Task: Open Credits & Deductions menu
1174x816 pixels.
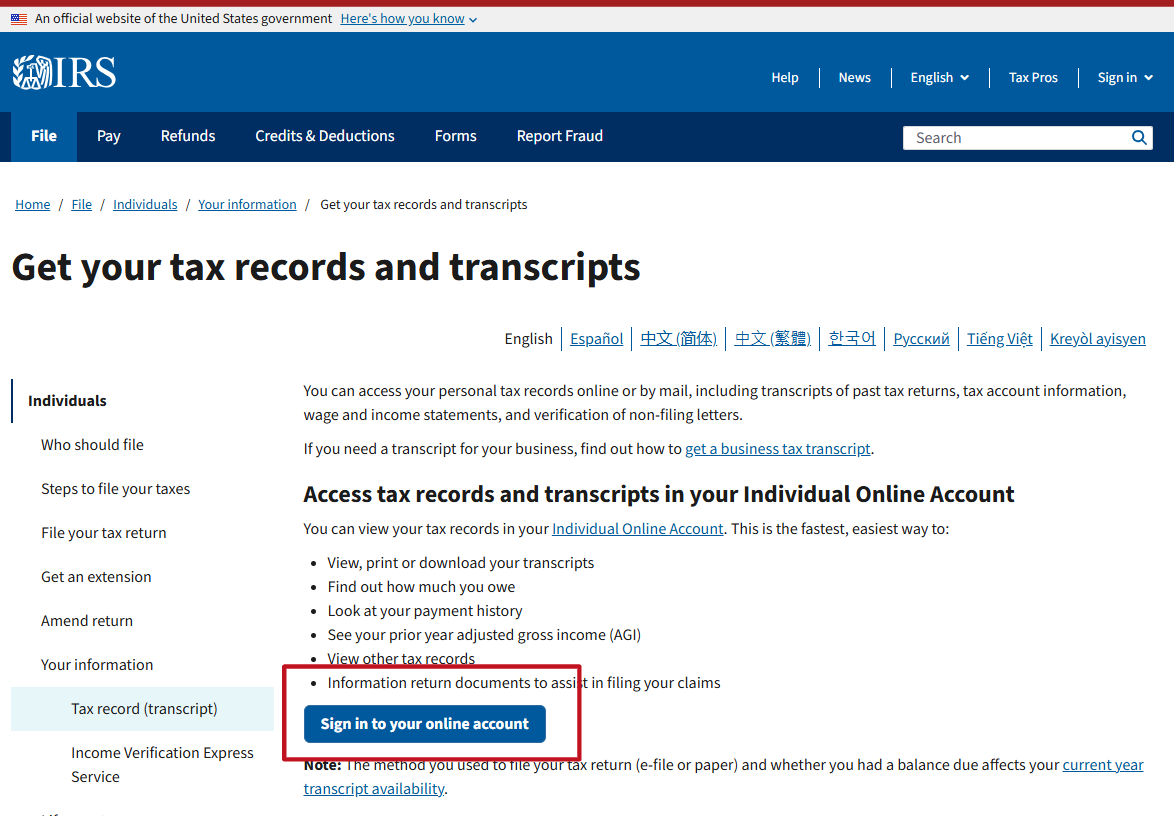Action: 325,136
